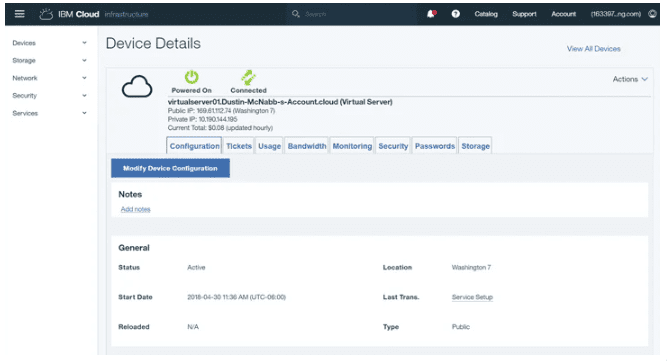Click the Current Total $0.08 text
Screen dimensions: 667x361
tap(220, 128)
